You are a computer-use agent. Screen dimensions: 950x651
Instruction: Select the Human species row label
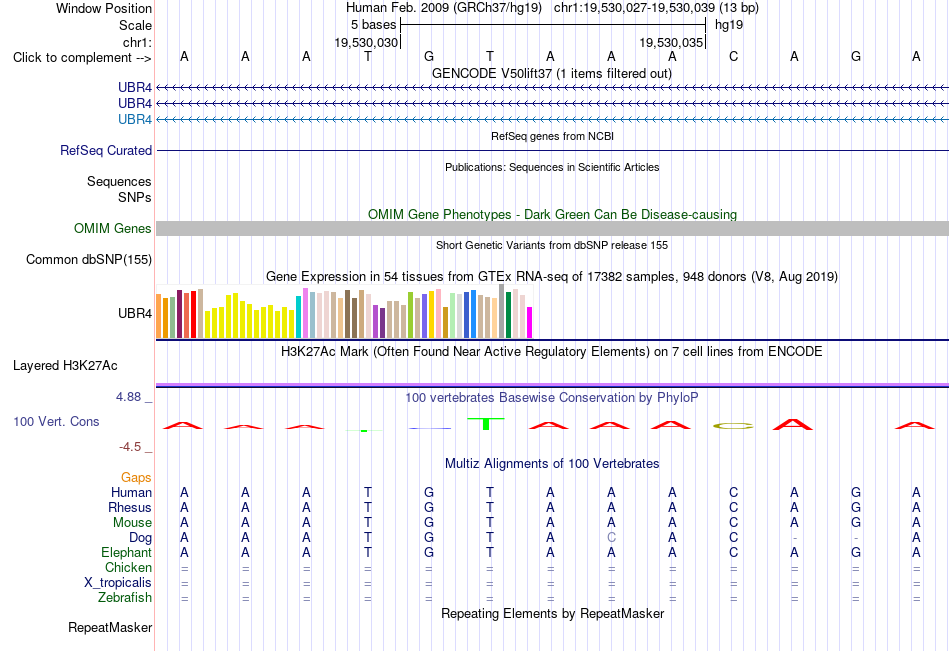[x=131, y=492]
